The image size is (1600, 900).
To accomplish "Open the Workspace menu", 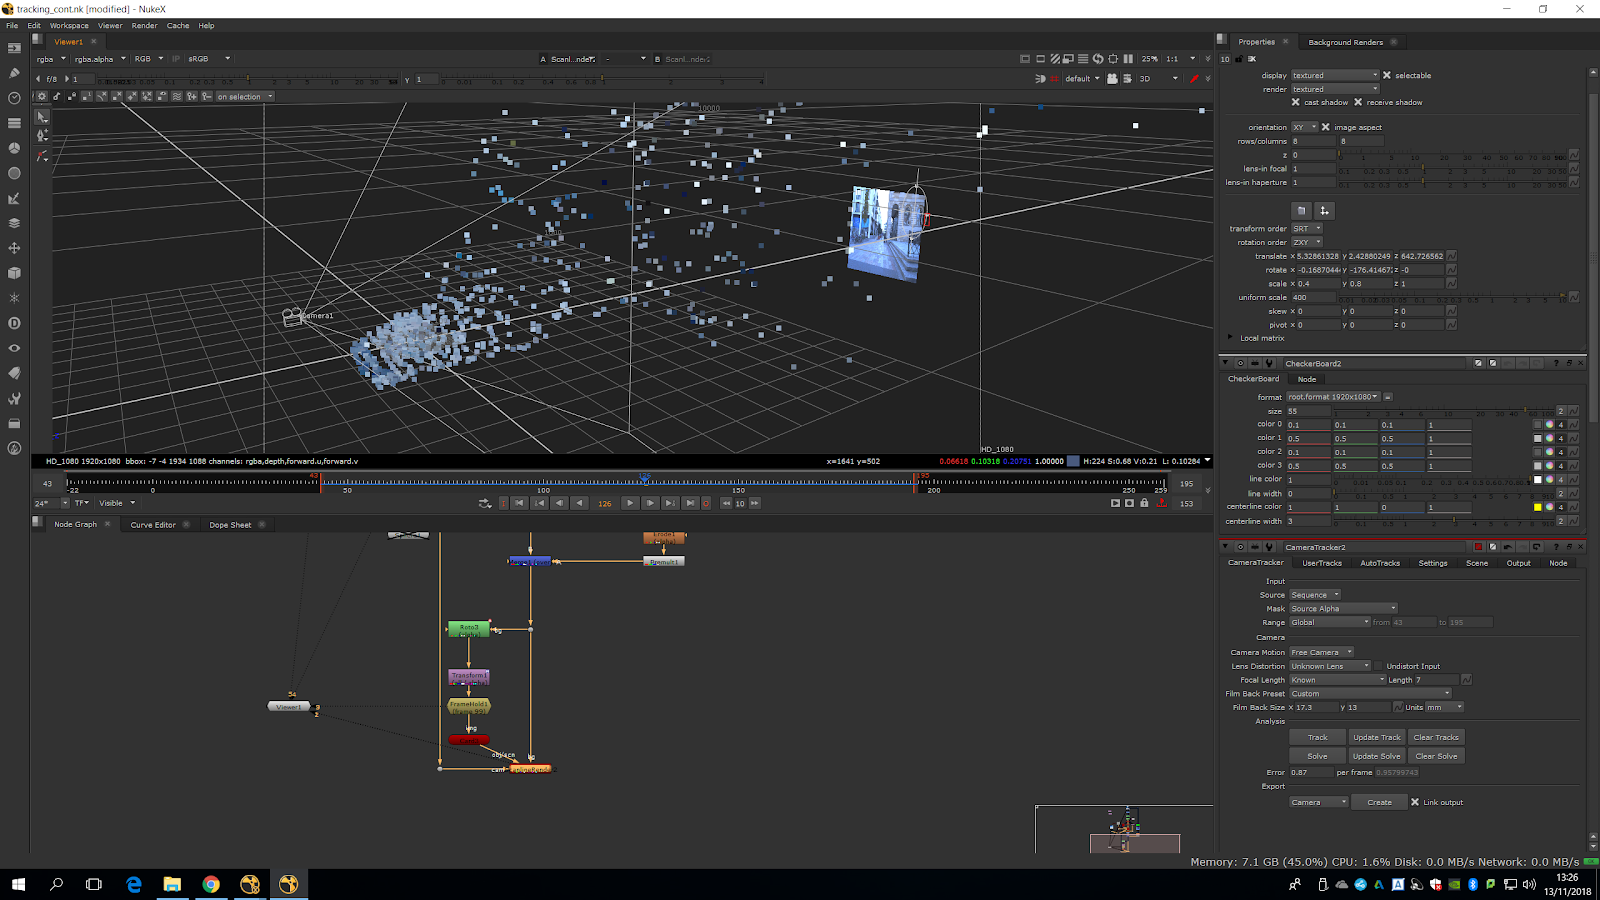I will tap(69, 26).
